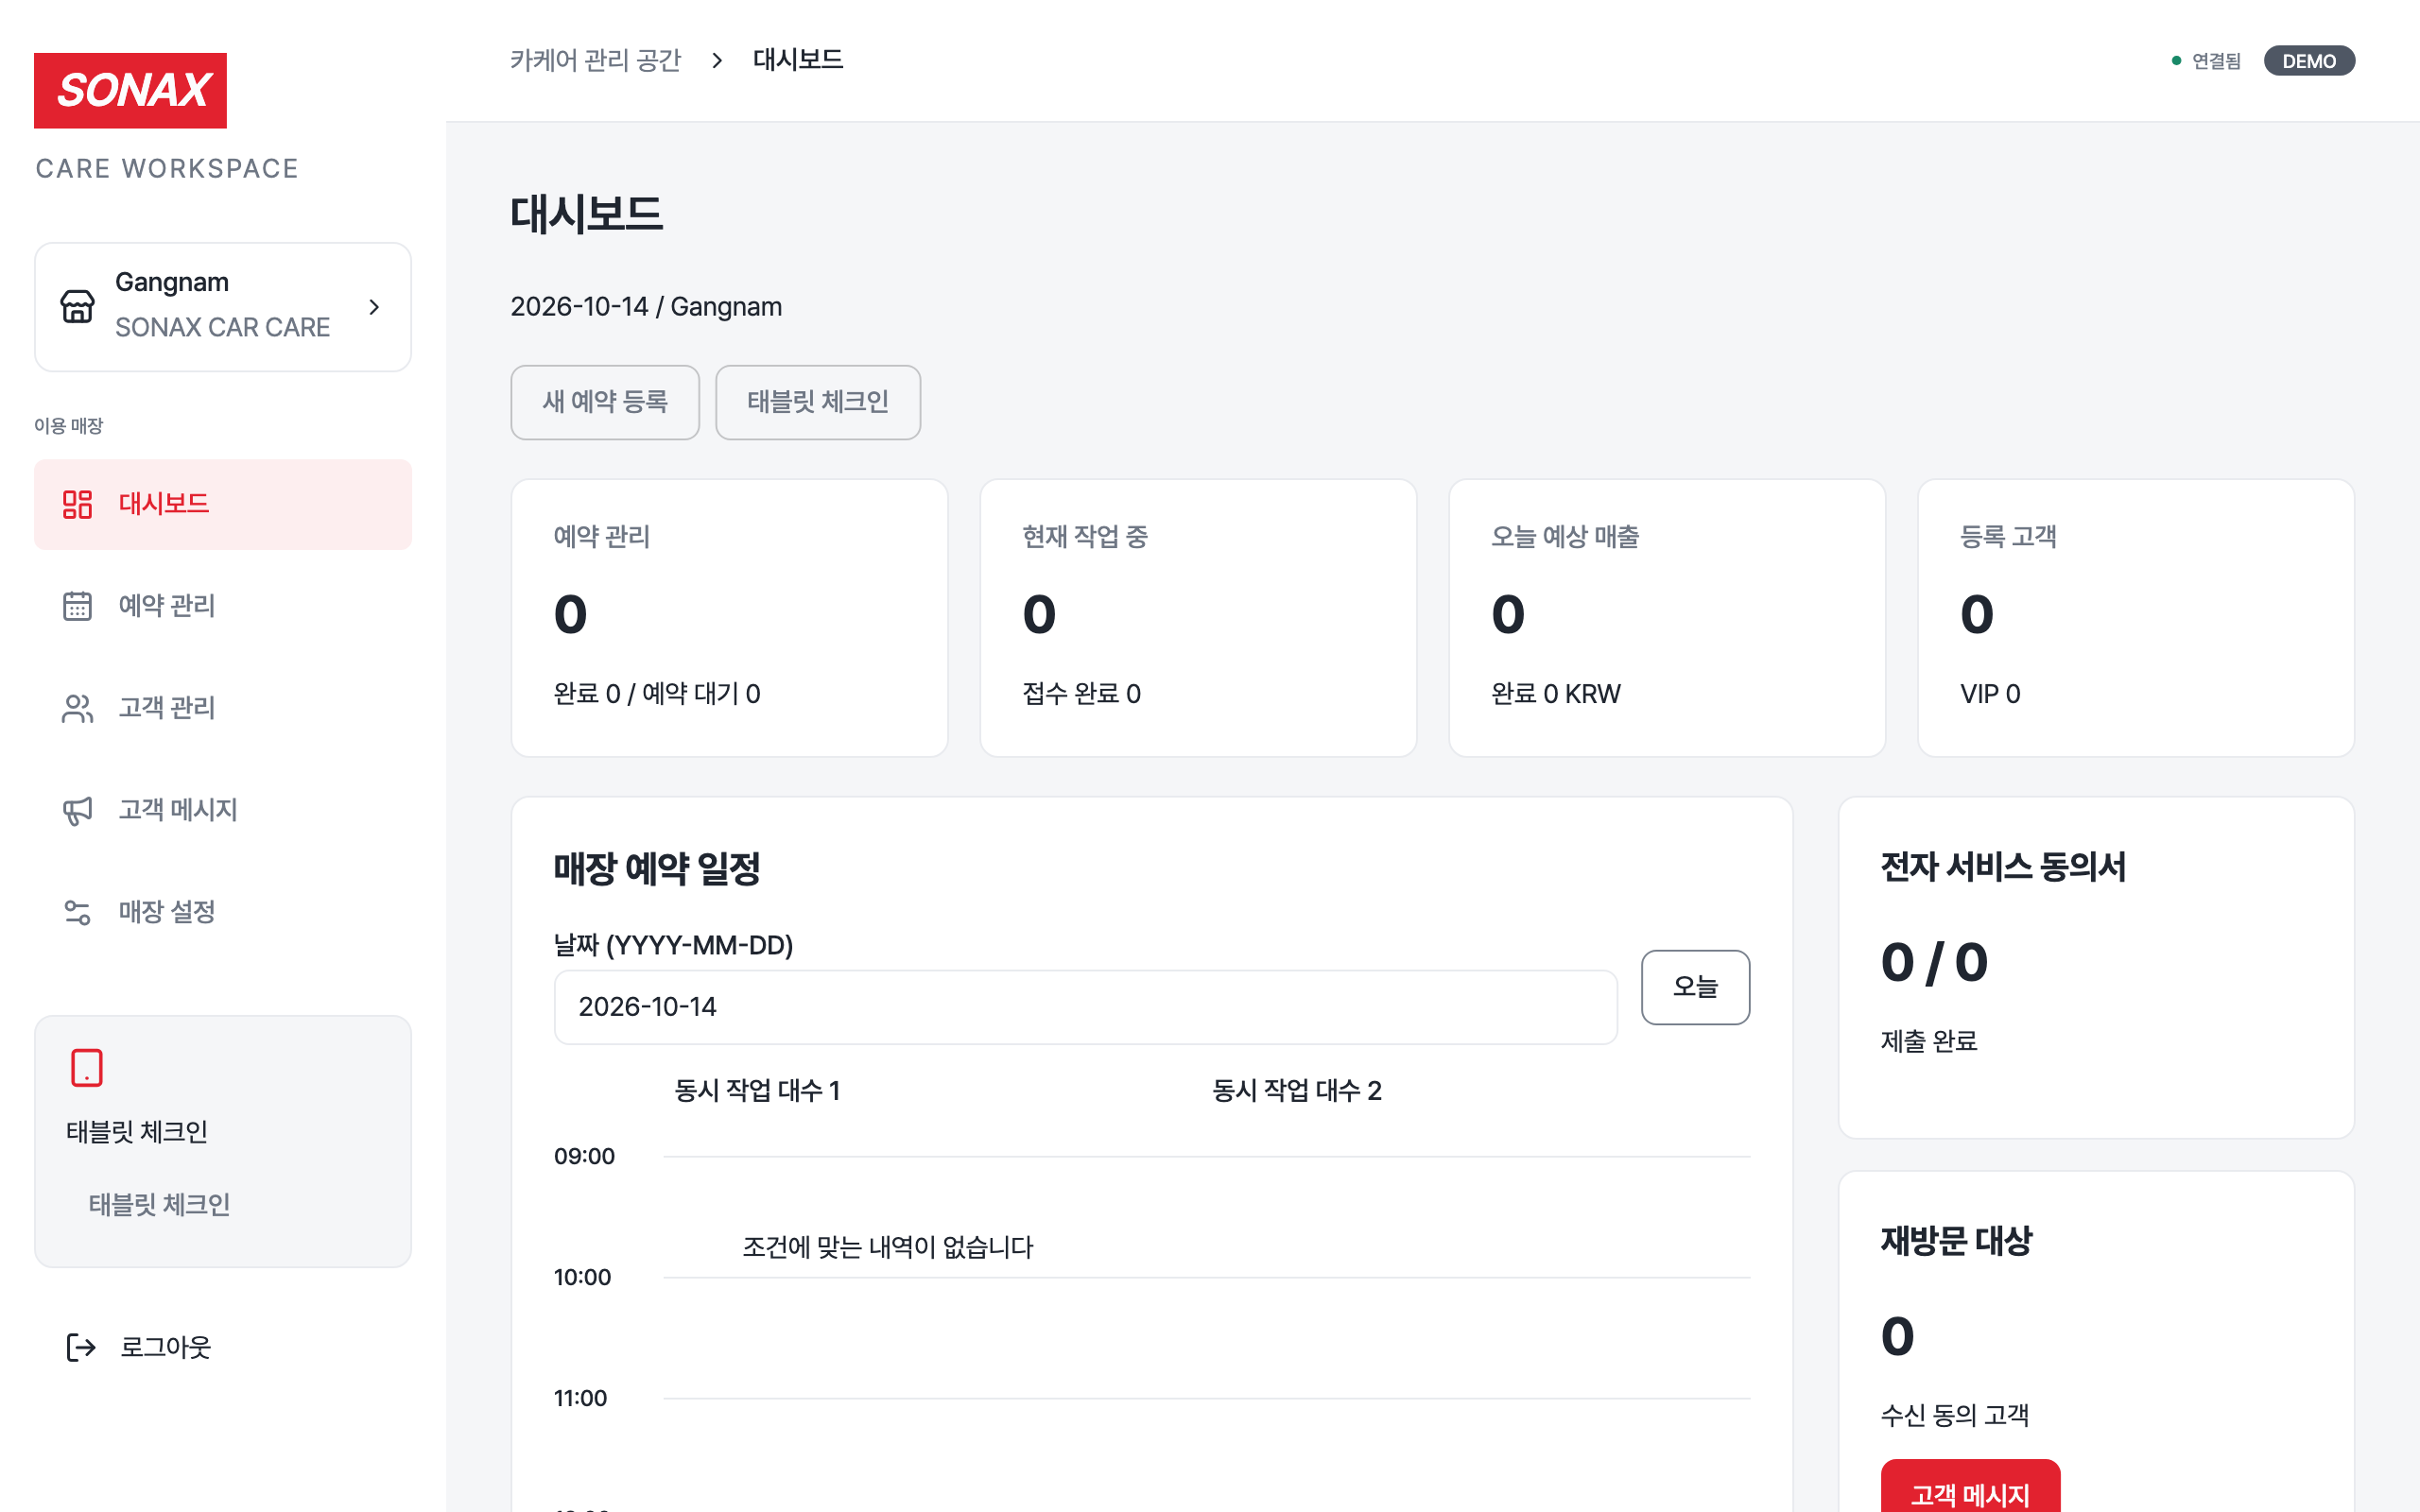Click the date input field showing 2026-10-14
The height and width of the screenshot is (1512, 2420).
1085,1007
